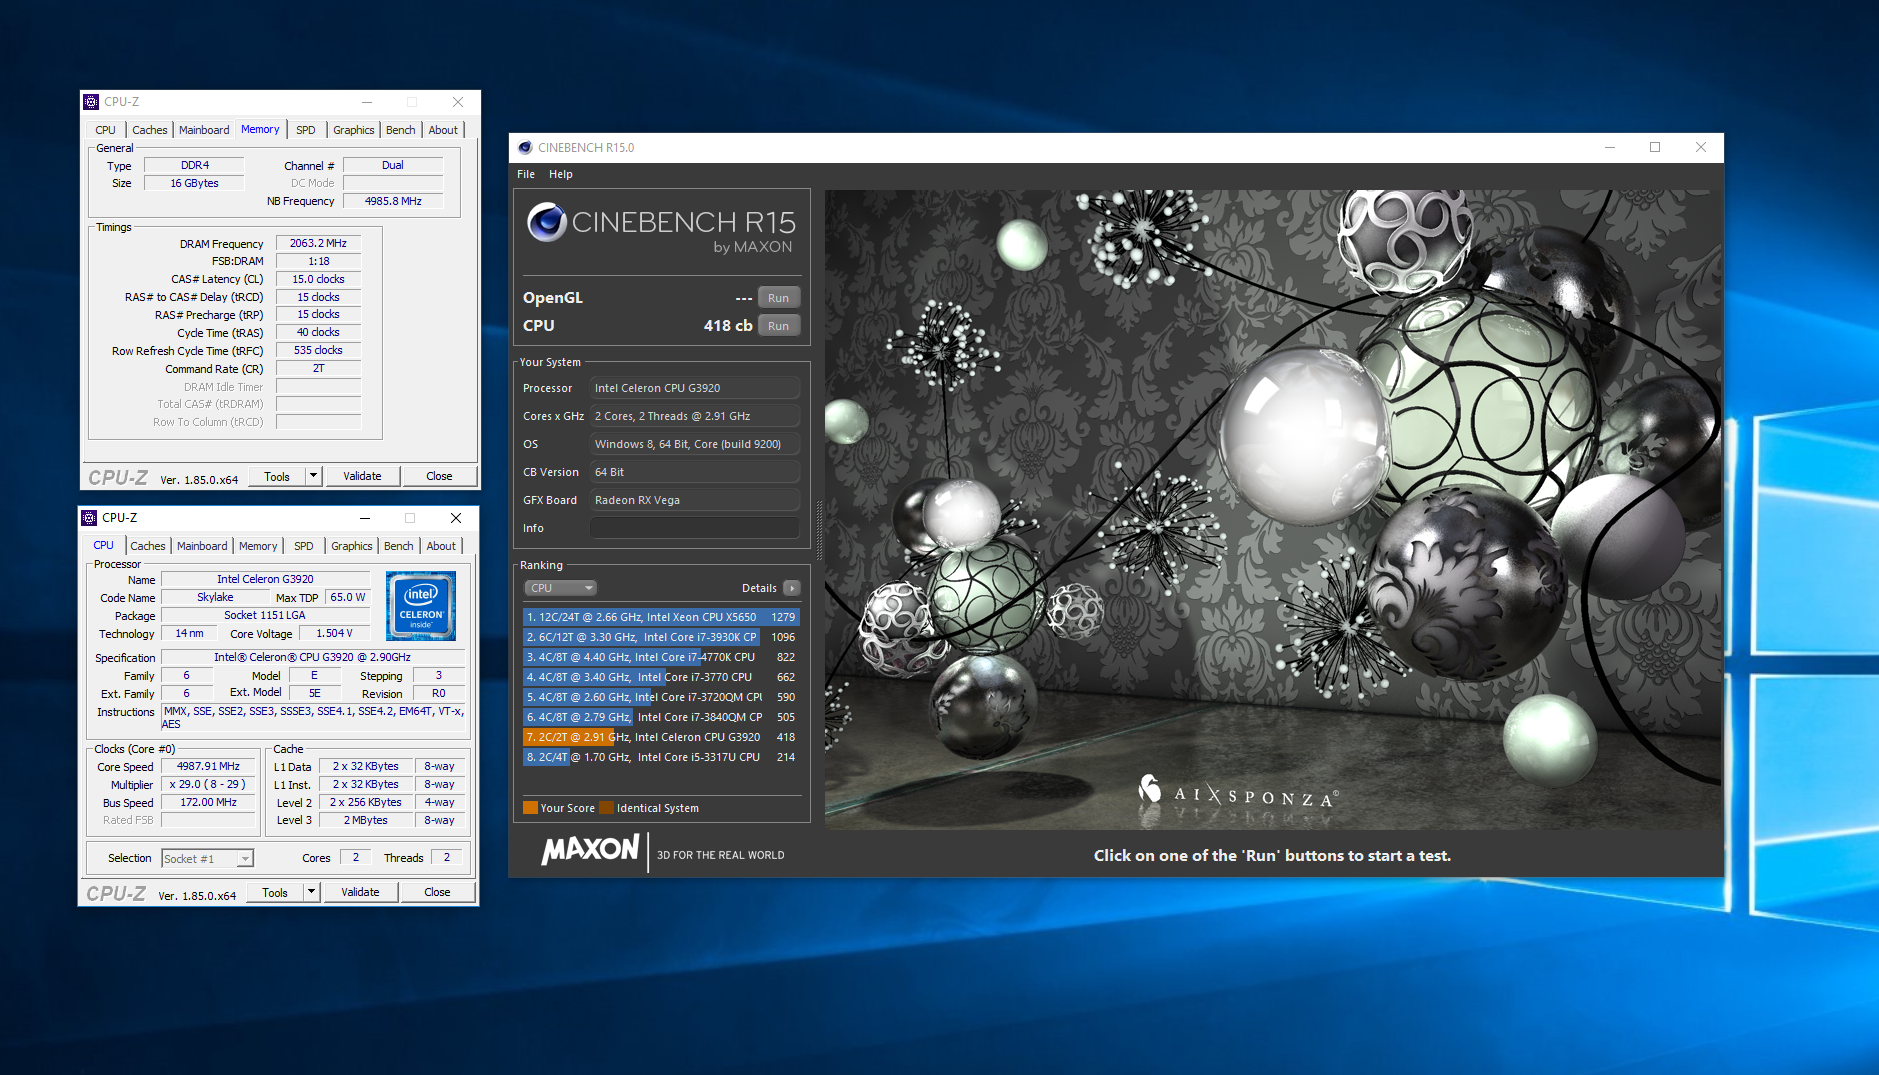The width and height of the screenshot is (1879, 1075).
Task: Click the AIXSPONZA logo in render
Action: (x=1238, y=793)
